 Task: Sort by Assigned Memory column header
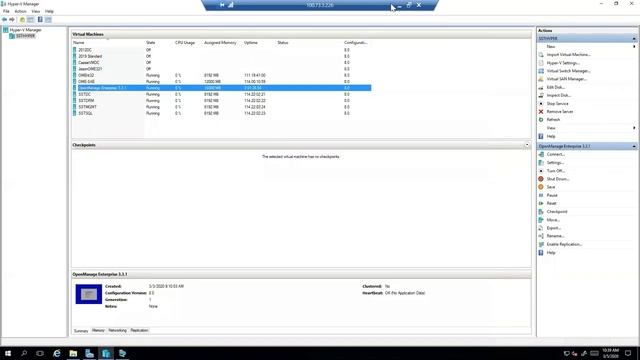coord(220,42)
